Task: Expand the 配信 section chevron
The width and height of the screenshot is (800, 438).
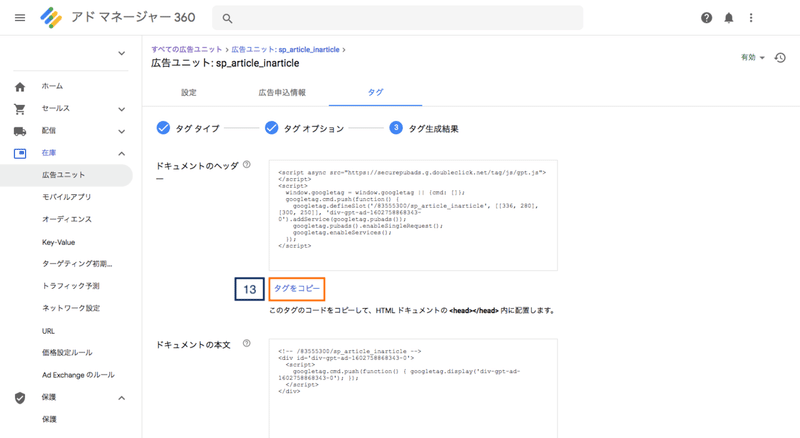Action: pyautogui.click(x=121, y=132)
